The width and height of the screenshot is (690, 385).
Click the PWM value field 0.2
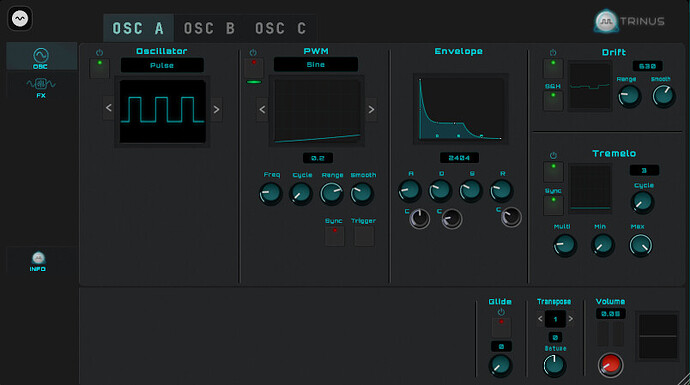[x=318, y=158]
